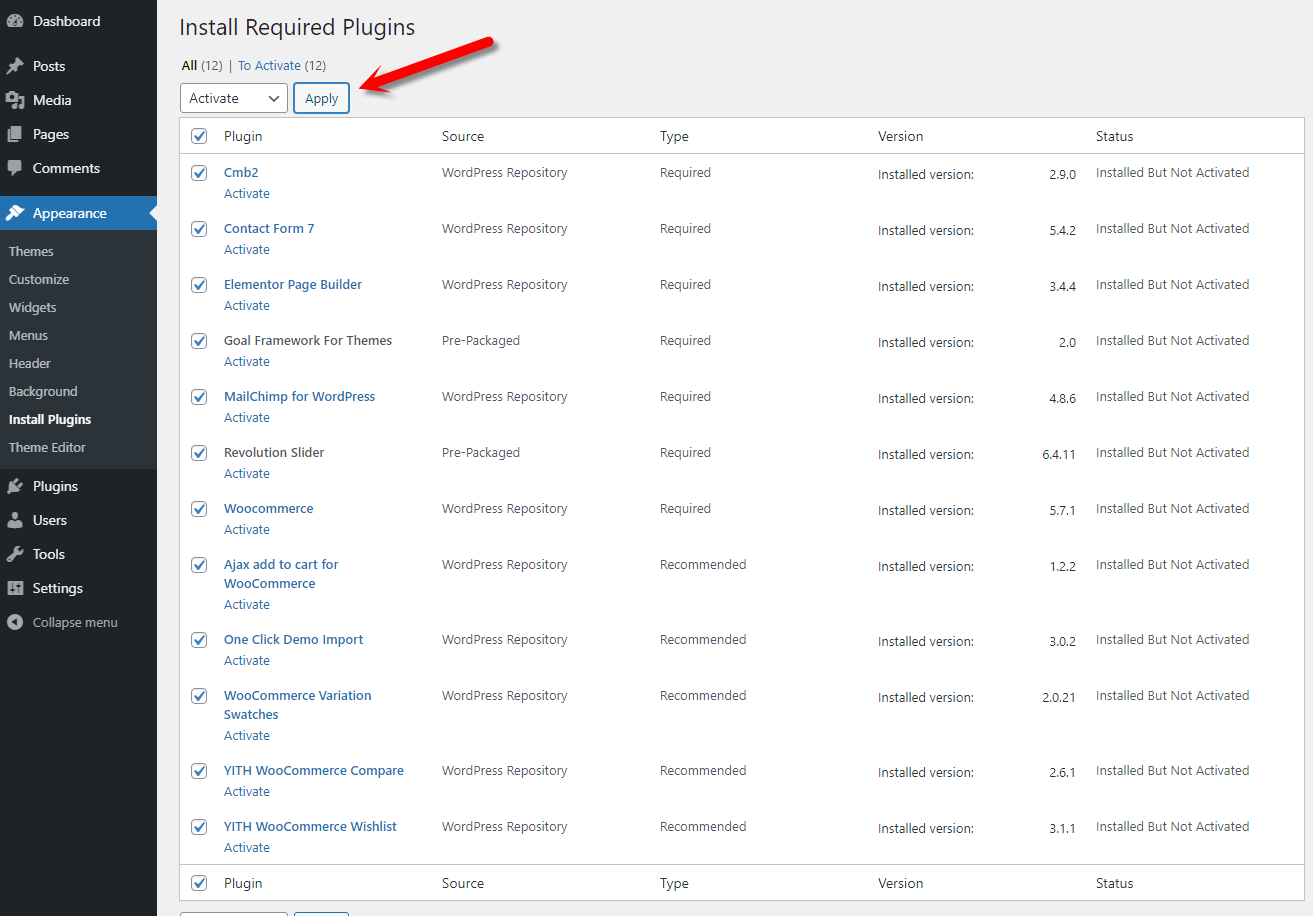This screenshot has height=916, width=1313.
Task: Click the Activate link under Cmb2
Action: pos(247,194)
